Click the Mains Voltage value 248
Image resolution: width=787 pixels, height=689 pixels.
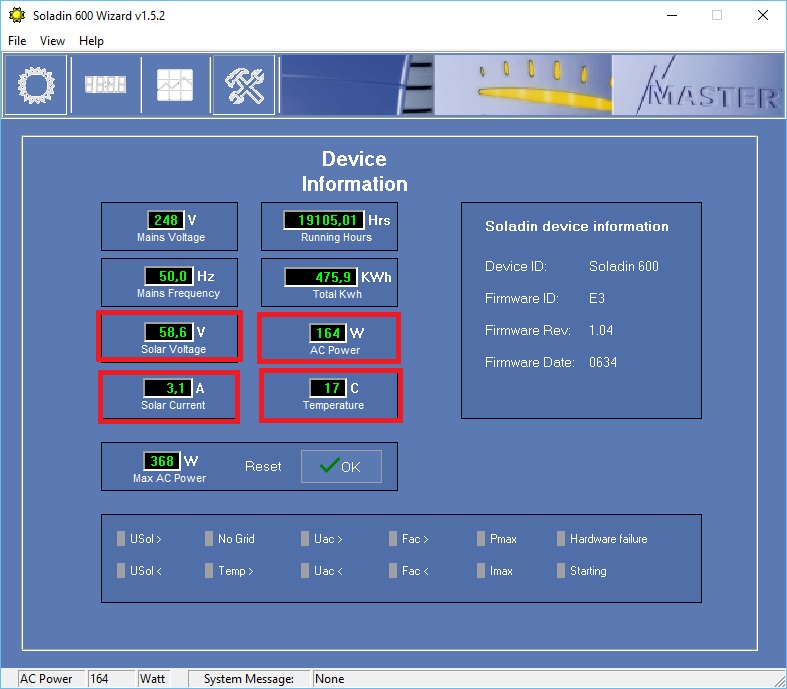click(x=166, y=220)
